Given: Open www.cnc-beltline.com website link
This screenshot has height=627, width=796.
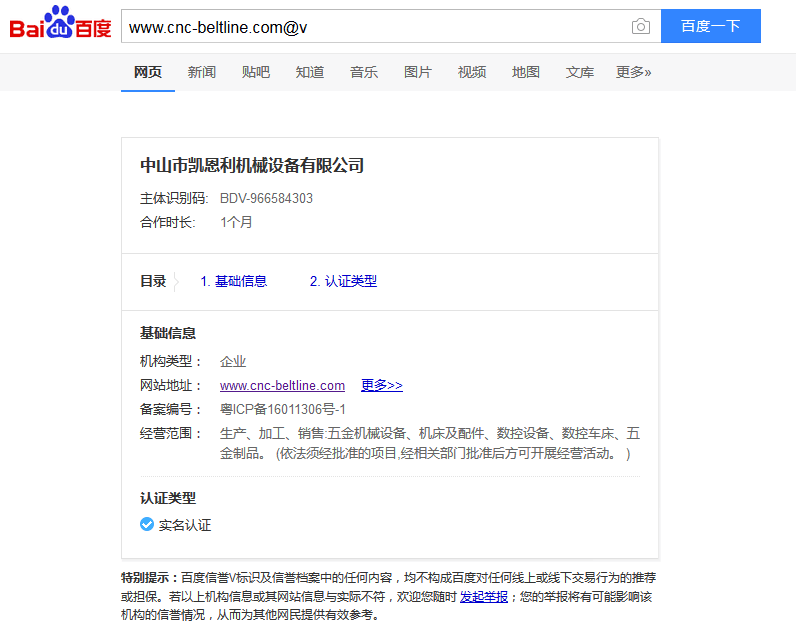Looking at the screenshot, I should (x=282, y=385).
